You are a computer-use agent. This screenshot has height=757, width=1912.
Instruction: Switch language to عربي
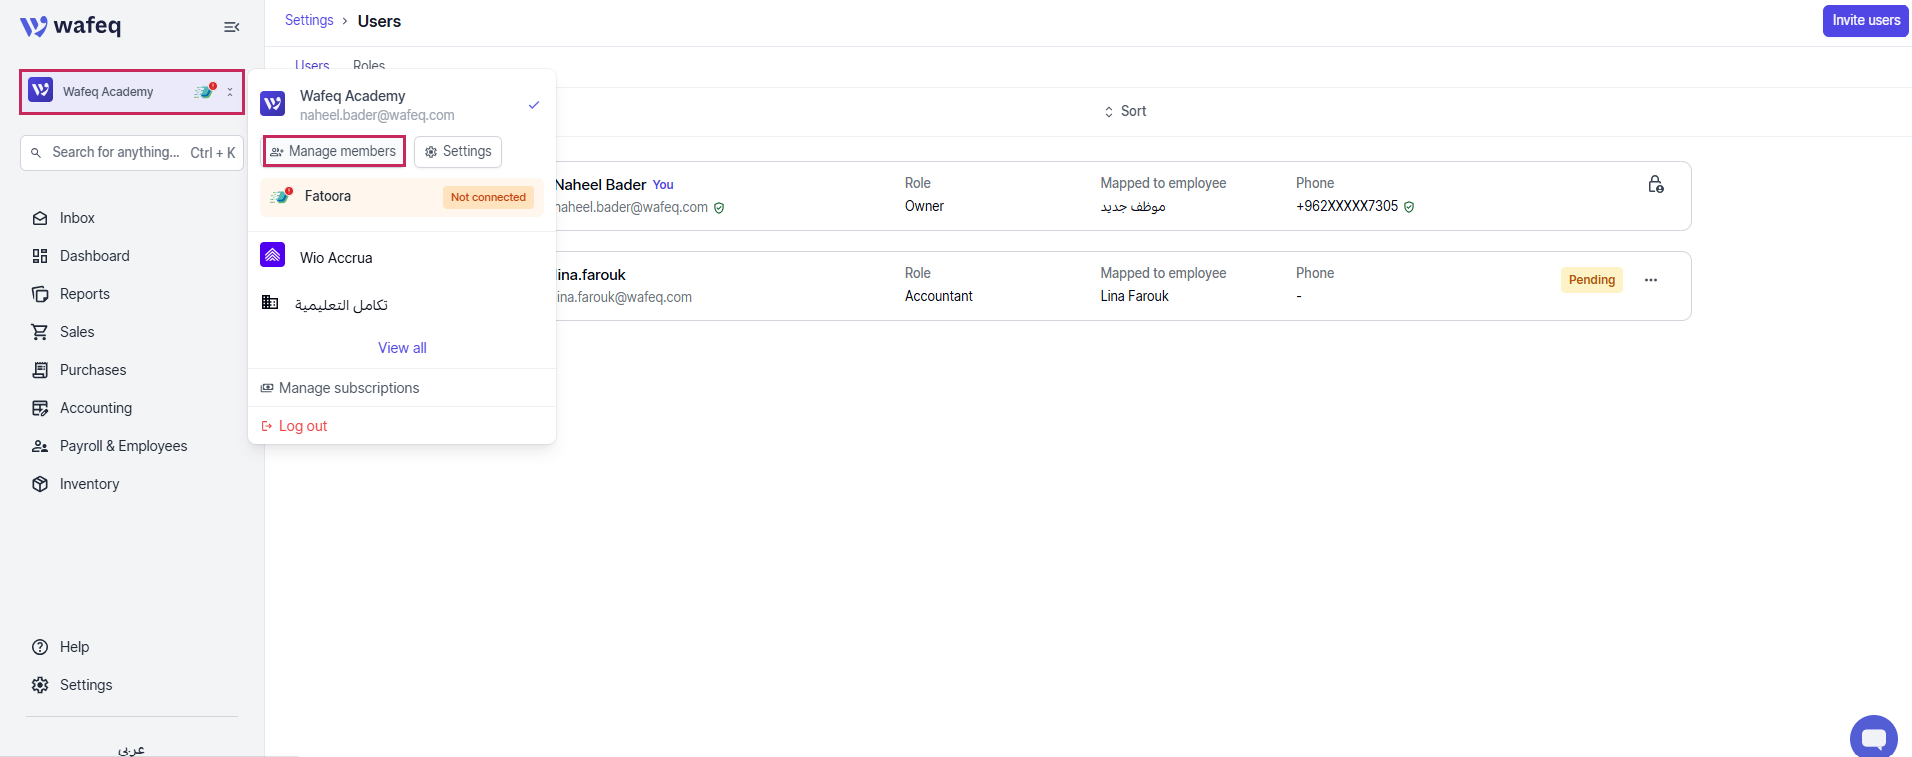(131, 749)
